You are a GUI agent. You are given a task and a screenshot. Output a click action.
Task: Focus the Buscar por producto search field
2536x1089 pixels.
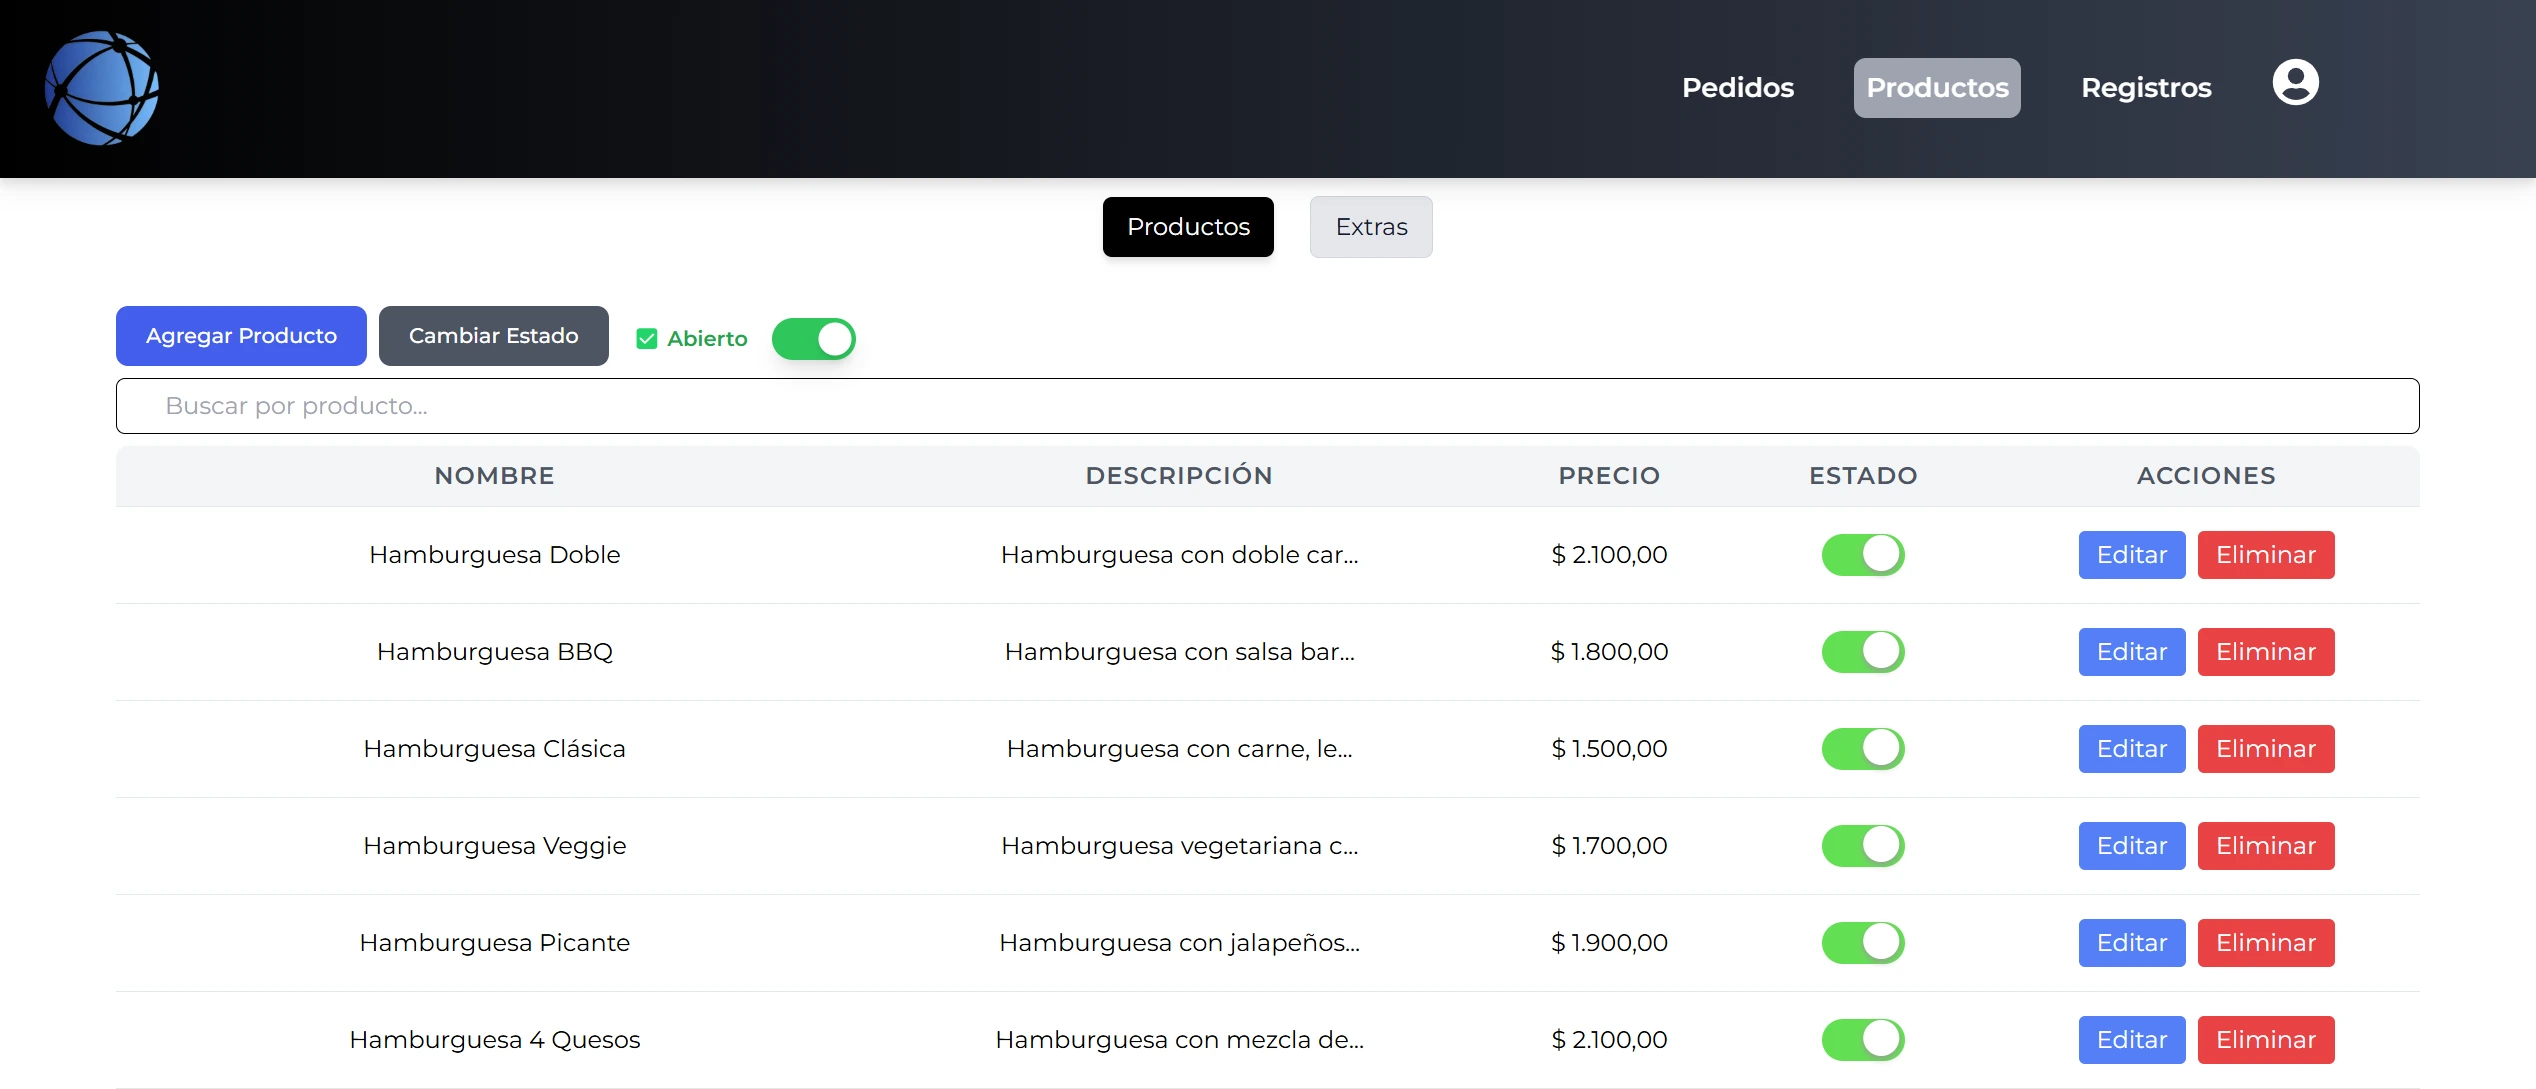pos(1268,406)
